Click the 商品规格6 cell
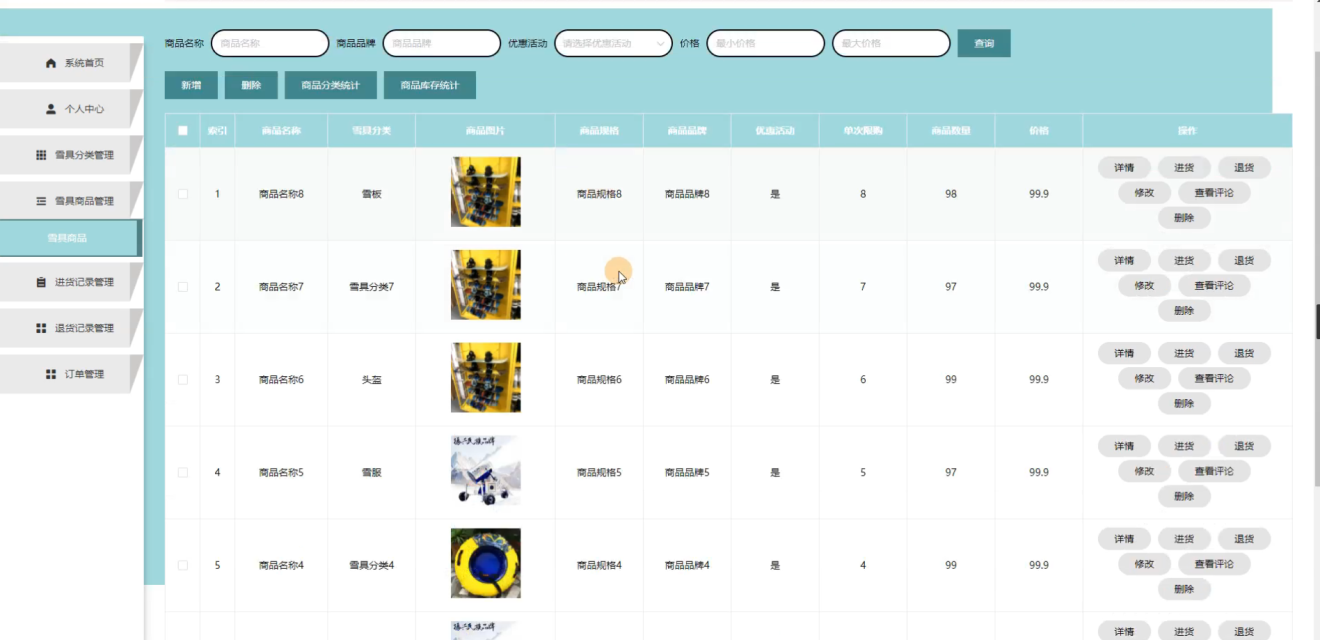 (x=599, y=380)
